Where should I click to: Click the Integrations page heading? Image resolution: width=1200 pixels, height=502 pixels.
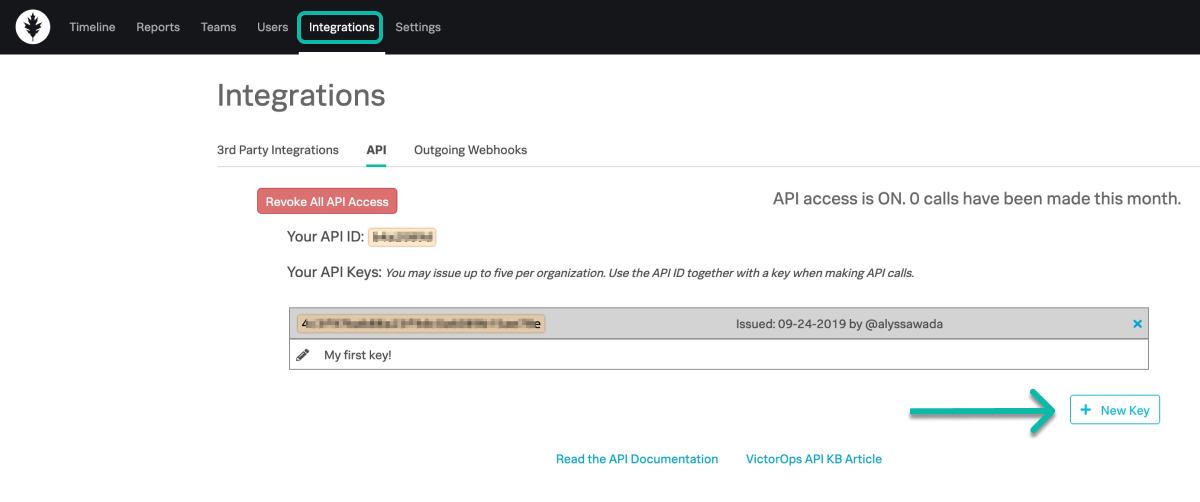pyautogui.click(x=301, y=95)
